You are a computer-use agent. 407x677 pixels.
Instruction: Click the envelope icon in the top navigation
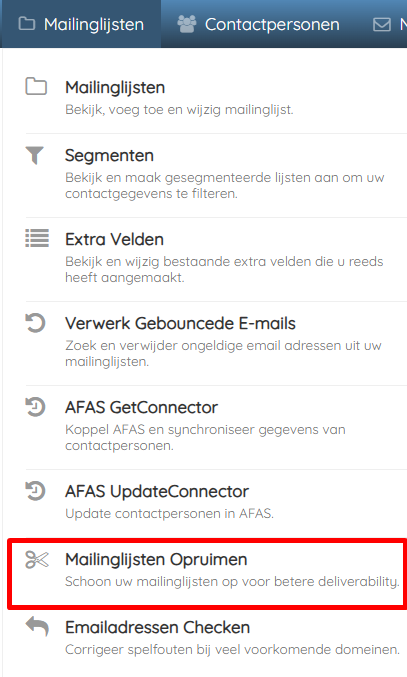(x=382, y=25)
